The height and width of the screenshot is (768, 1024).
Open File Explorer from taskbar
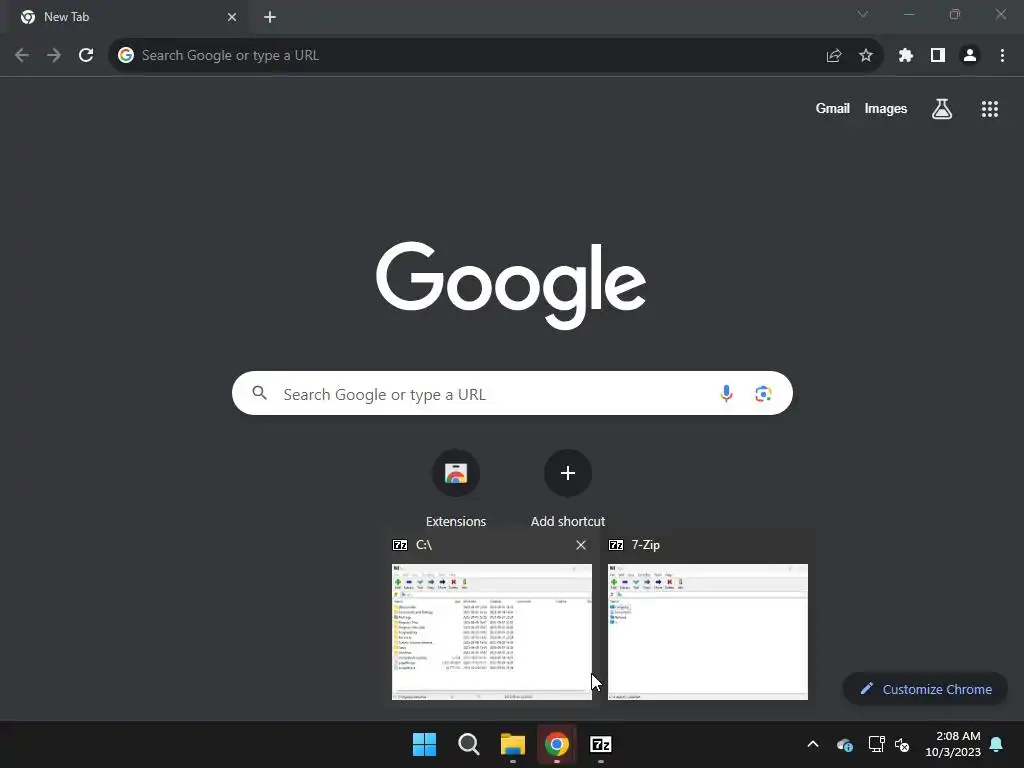click(513, 744)
